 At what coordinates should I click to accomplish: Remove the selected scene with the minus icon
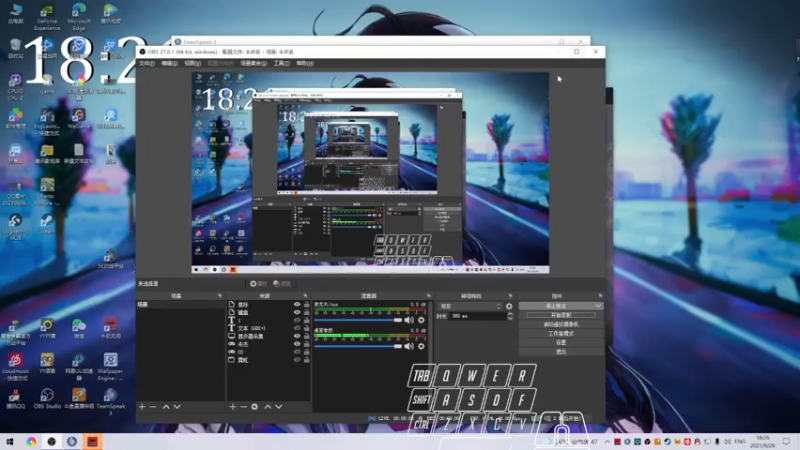coord(153,407)
